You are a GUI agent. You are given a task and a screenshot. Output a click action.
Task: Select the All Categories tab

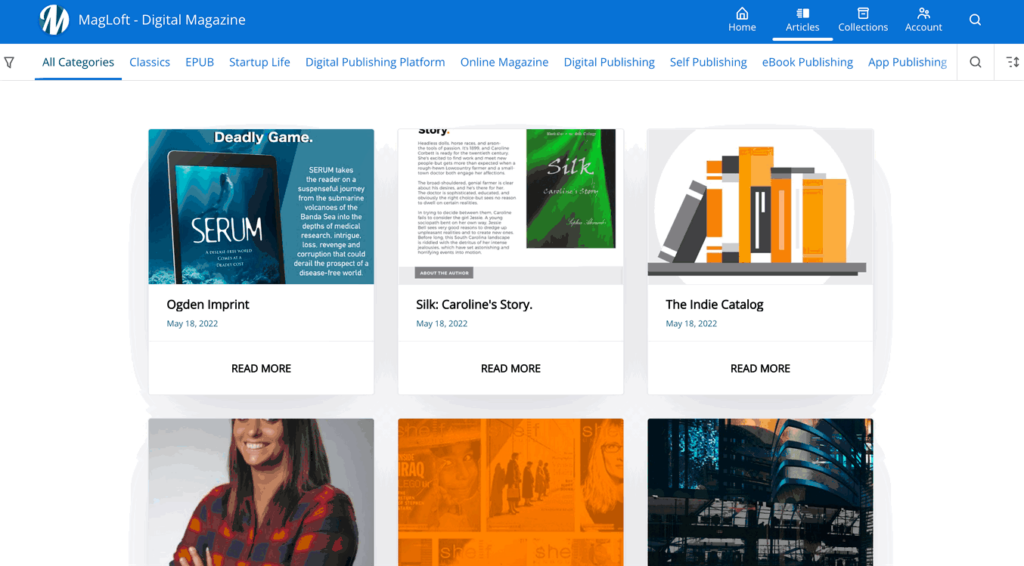pyautogui.click(x=78, y=62)
